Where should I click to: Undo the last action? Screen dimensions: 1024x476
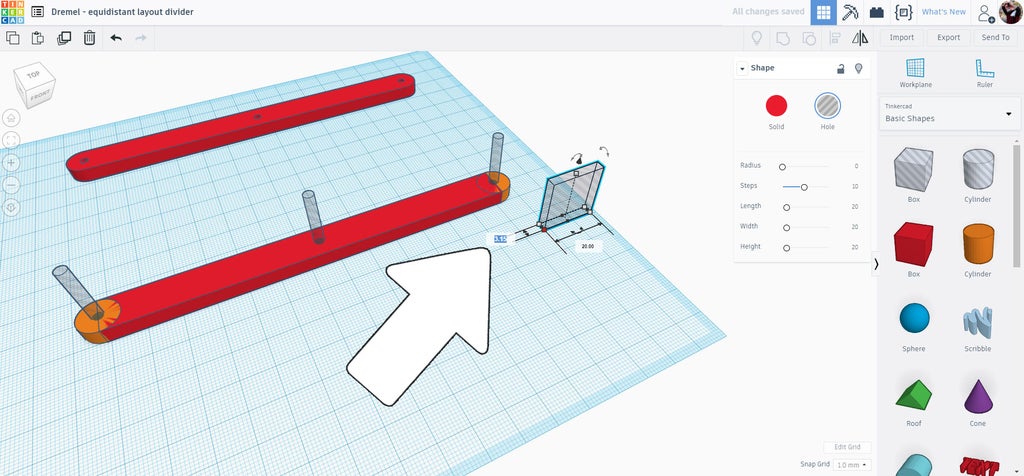point(116,38)
